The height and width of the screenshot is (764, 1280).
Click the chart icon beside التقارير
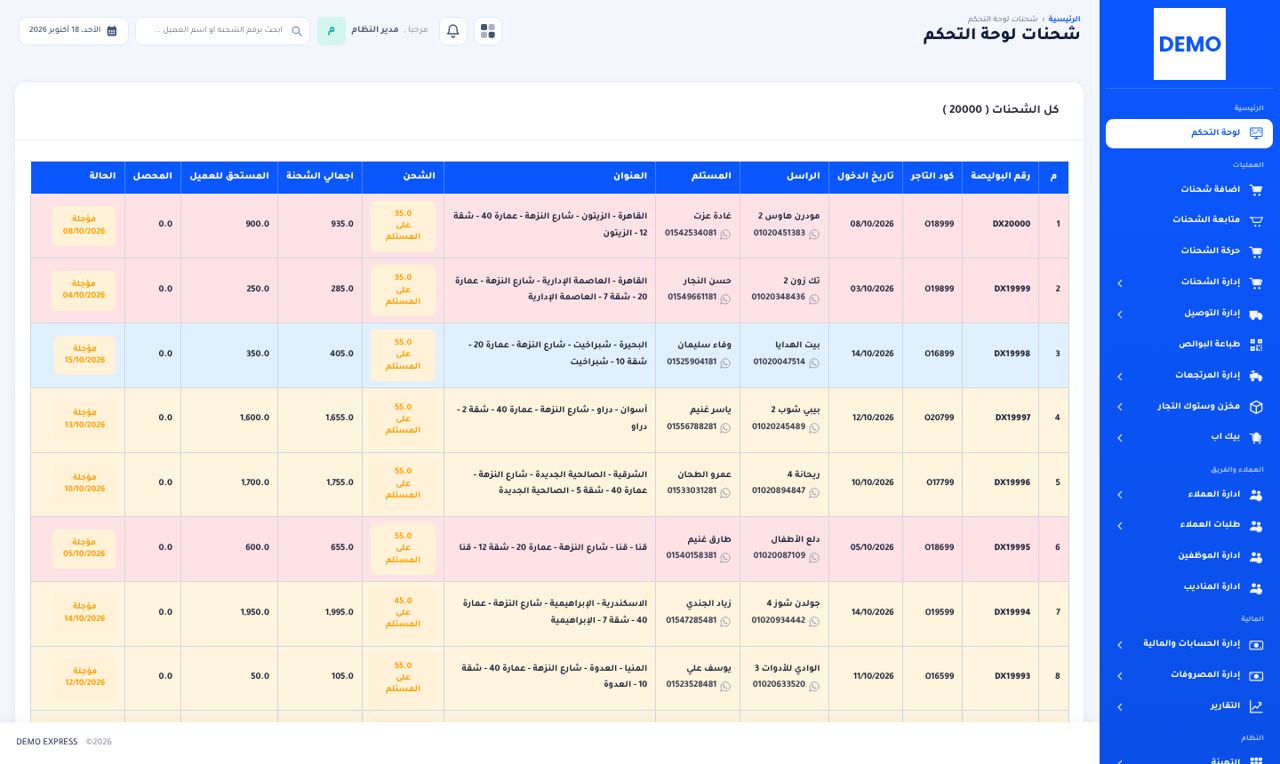1256,706
